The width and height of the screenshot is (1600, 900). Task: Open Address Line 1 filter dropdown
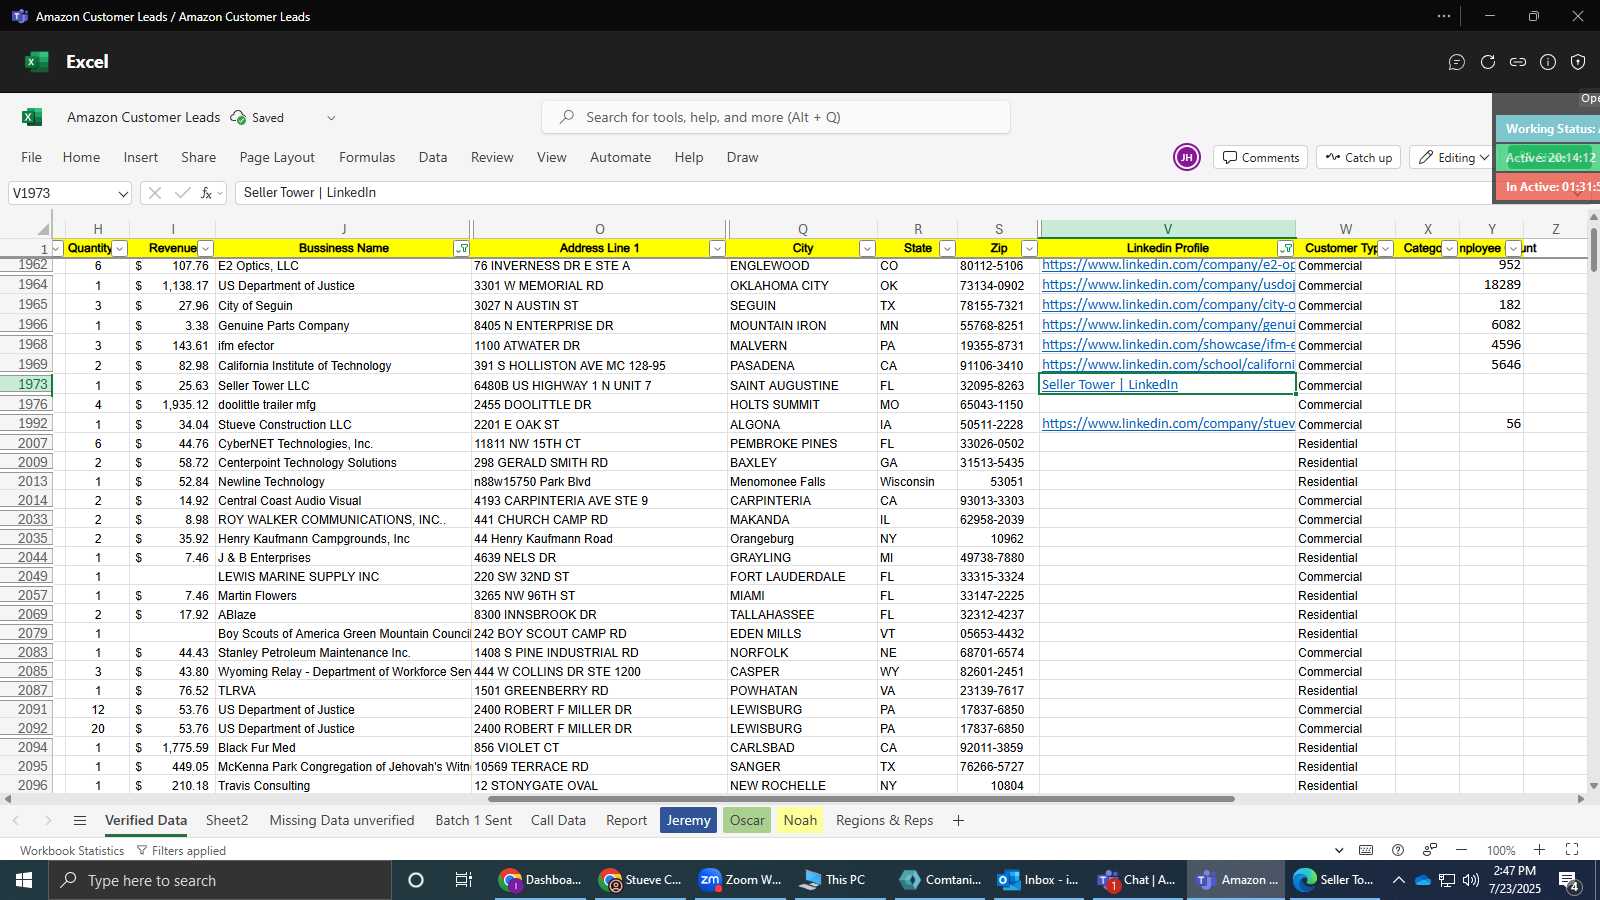[x=717, y=249]
